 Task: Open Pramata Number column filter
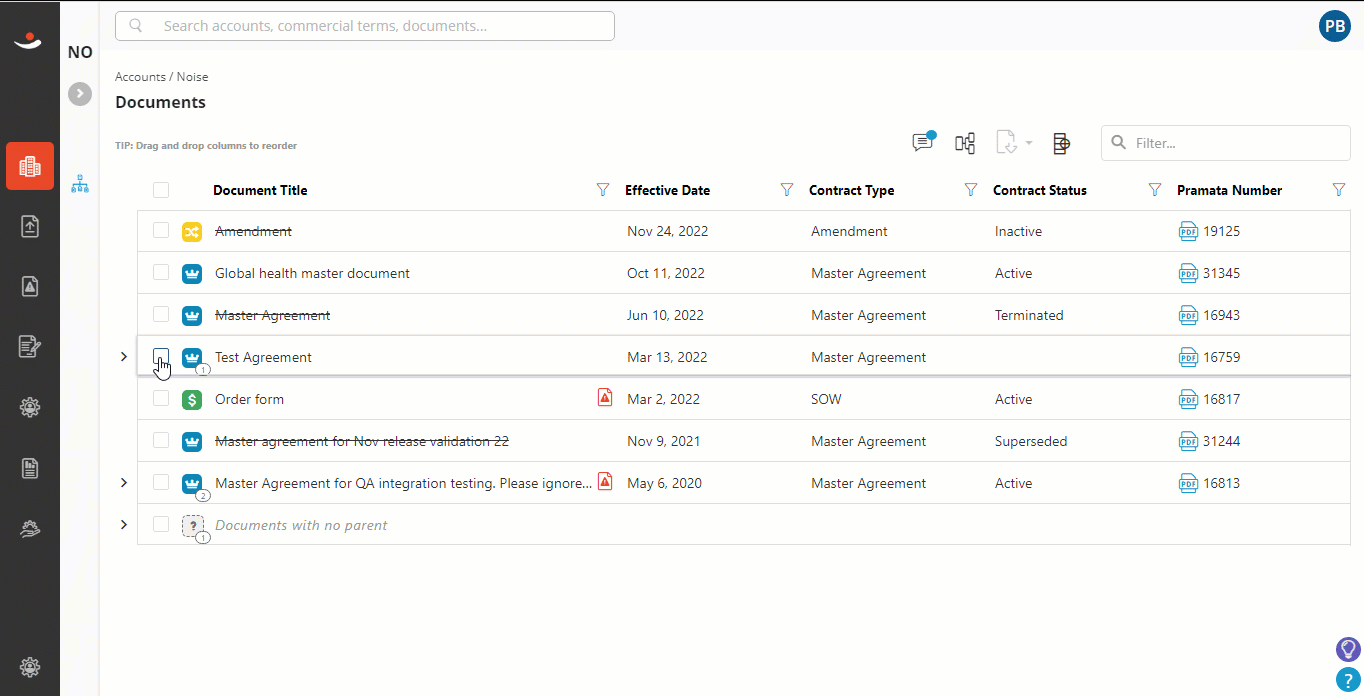(x=1339, y=190)
